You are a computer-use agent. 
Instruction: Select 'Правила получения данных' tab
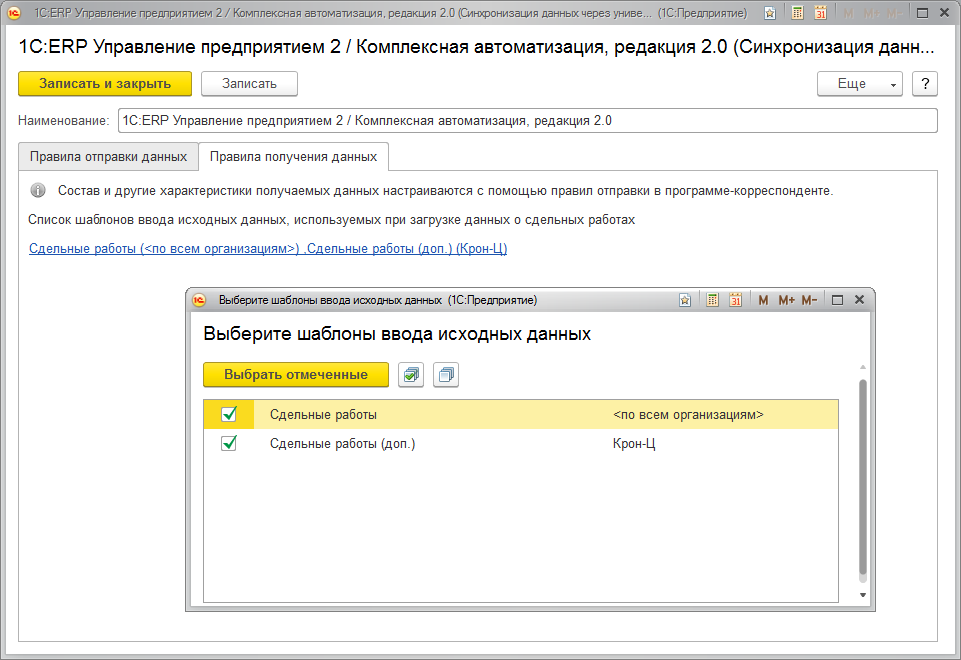293,157
